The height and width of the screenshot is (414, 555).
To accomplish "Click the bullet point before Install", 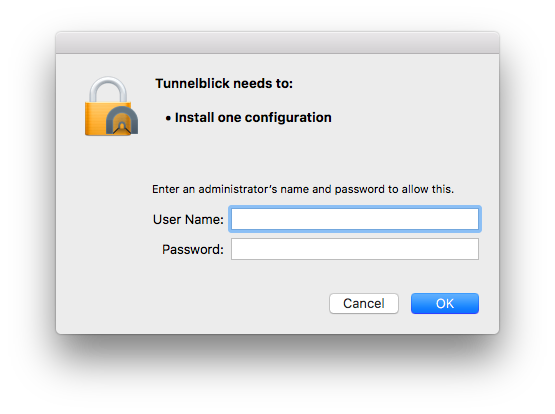I will point(168,119).
